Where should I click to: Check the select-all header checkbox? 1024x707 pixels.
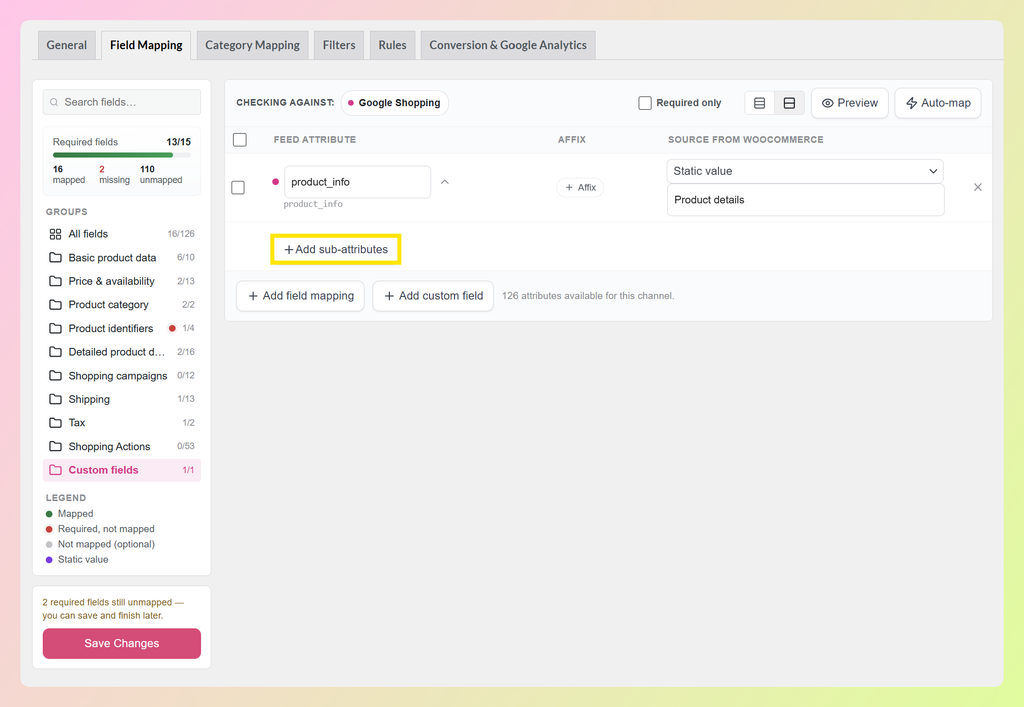[240, 140]
